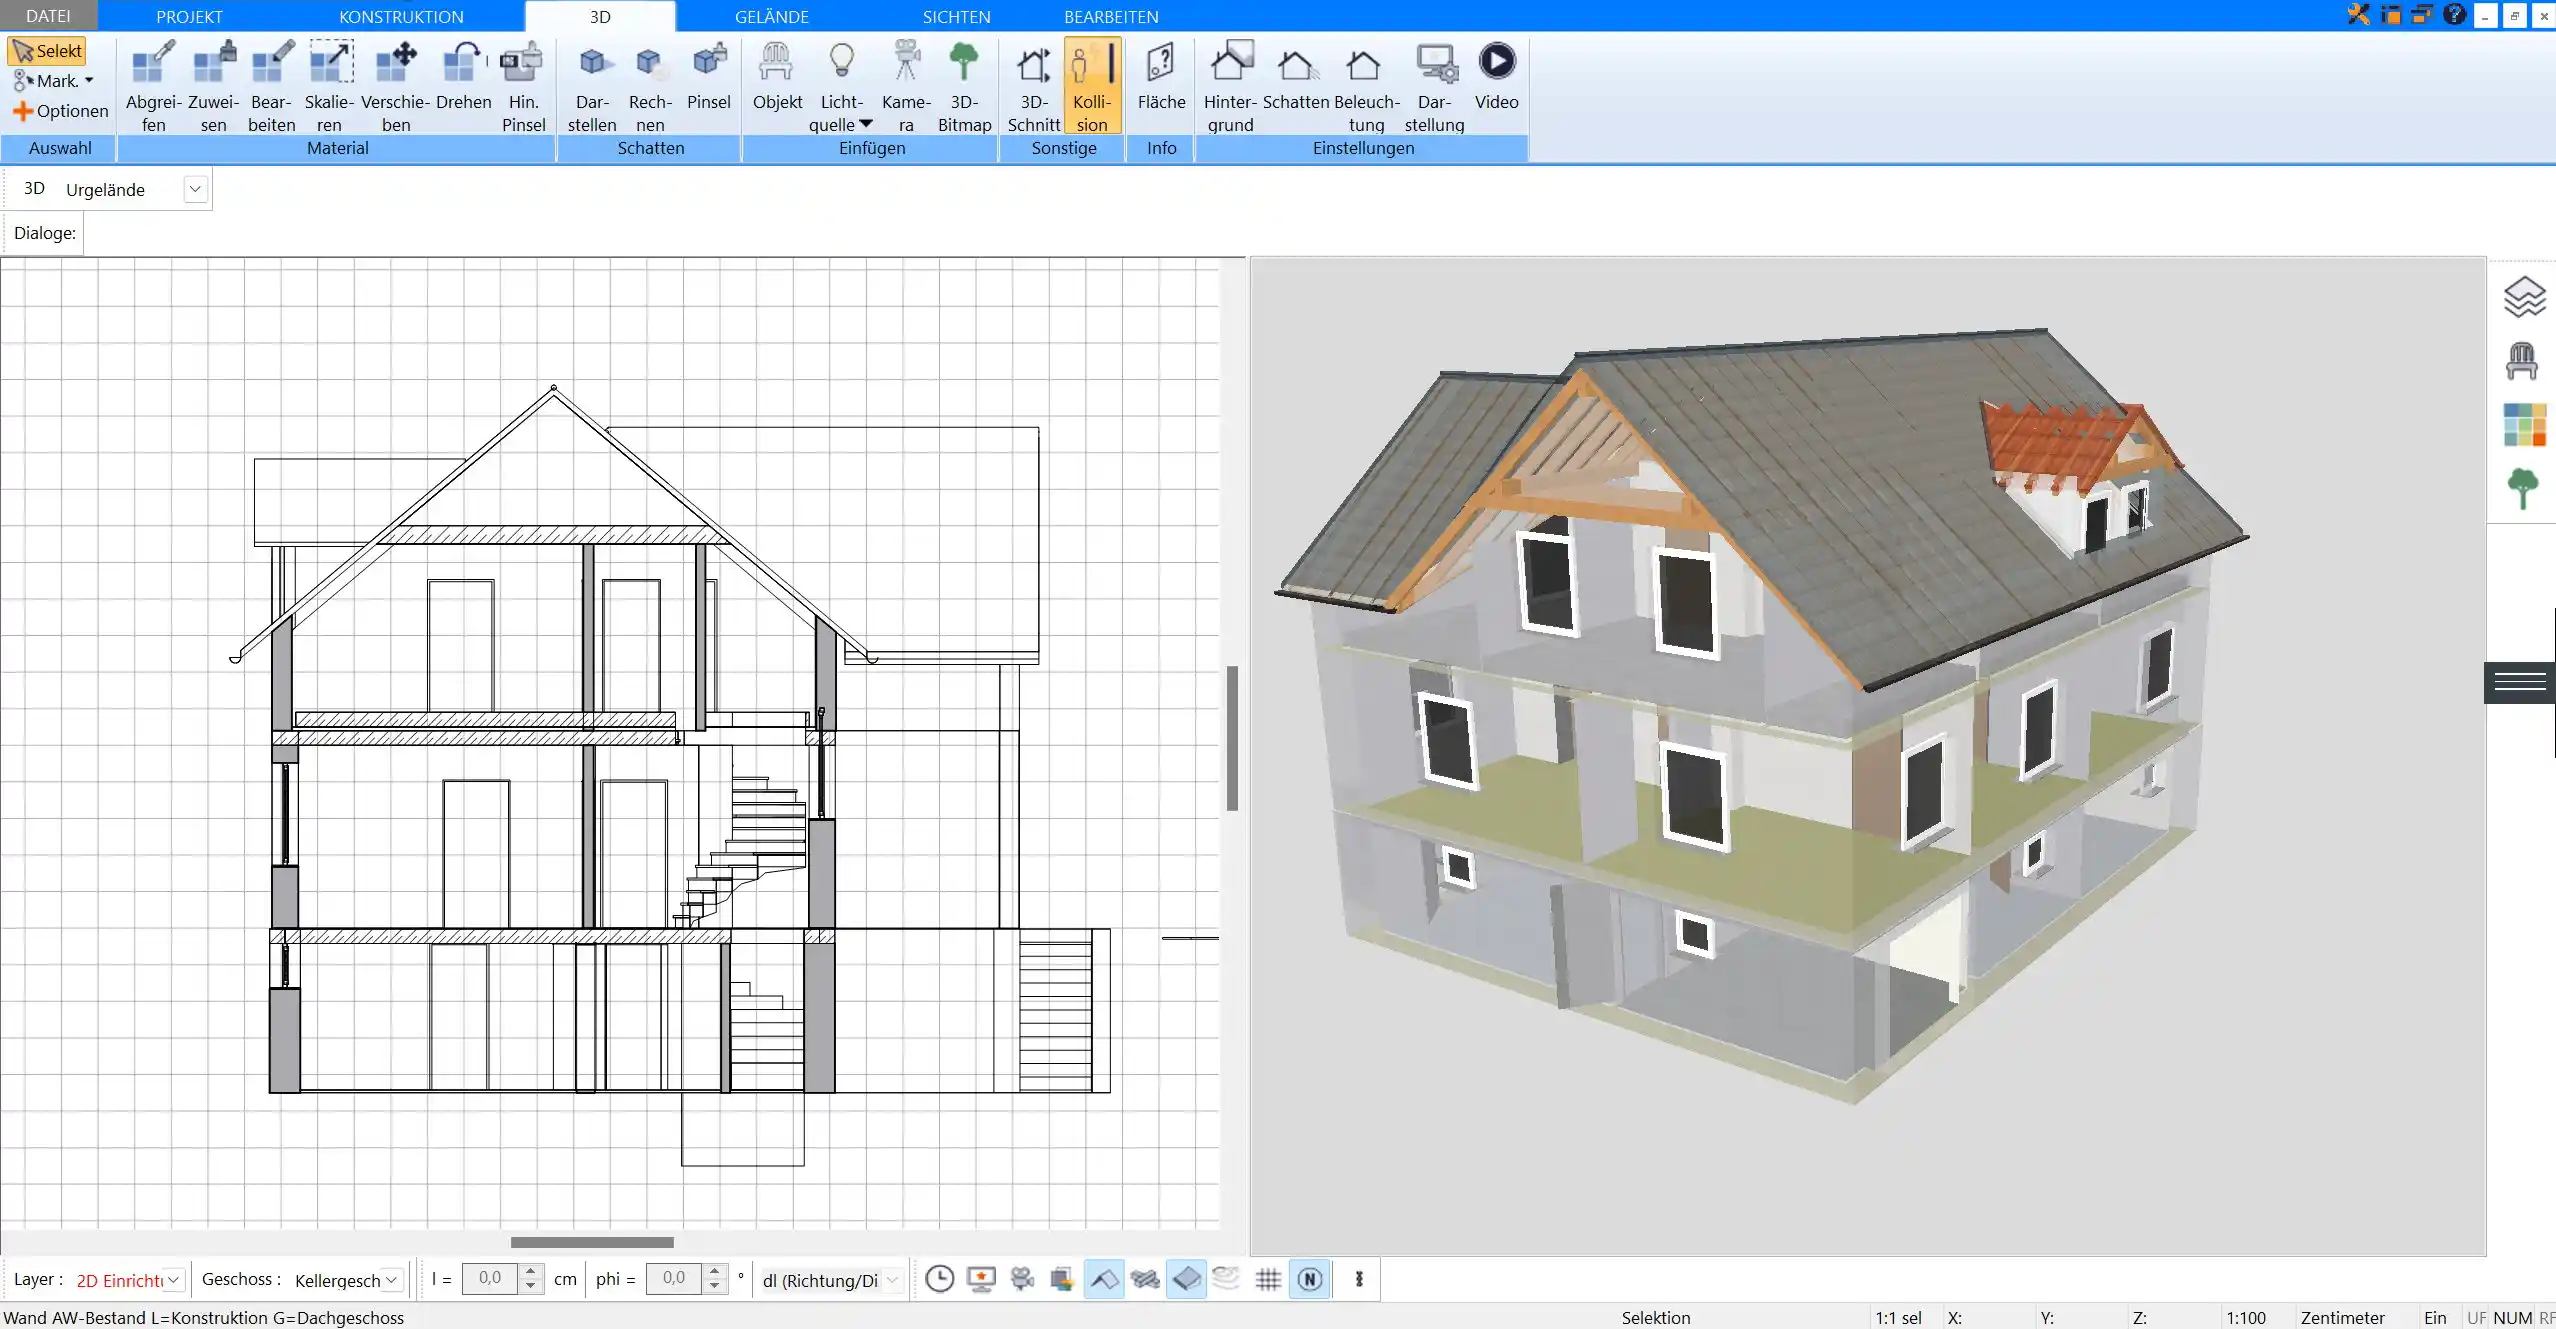The width and height of the screenshot is (2556, 1329).
Task: Click the help question mark icon
Action: pyautogui.click(x=2454, y=15)
